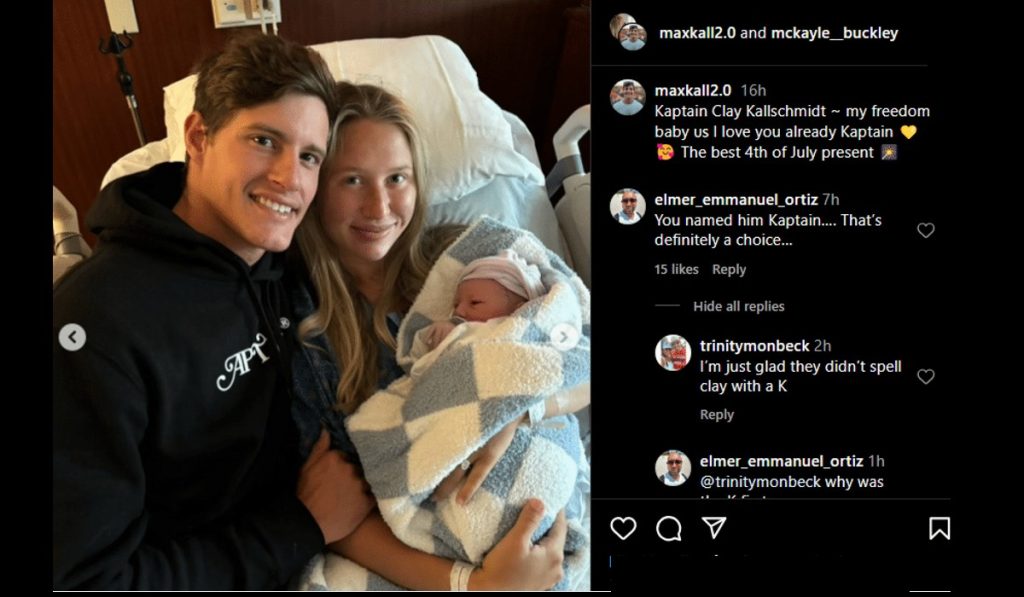1024x597 pixels.
Task: Open mckayle__buckley profile link
Action: click(x=835, y=33)
